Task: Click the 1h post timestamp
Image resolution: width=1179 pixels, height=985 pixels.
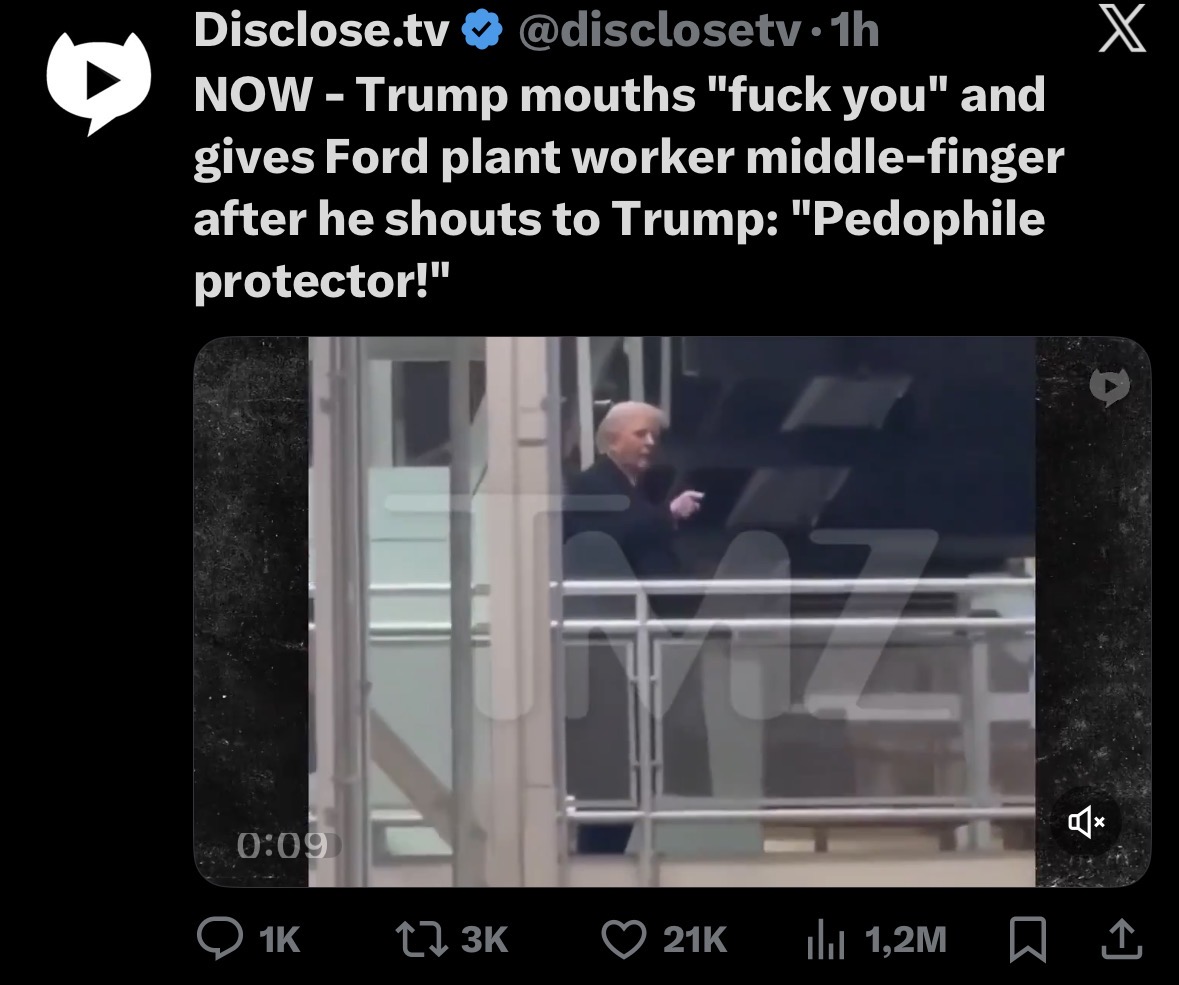Action: point(855,31)
